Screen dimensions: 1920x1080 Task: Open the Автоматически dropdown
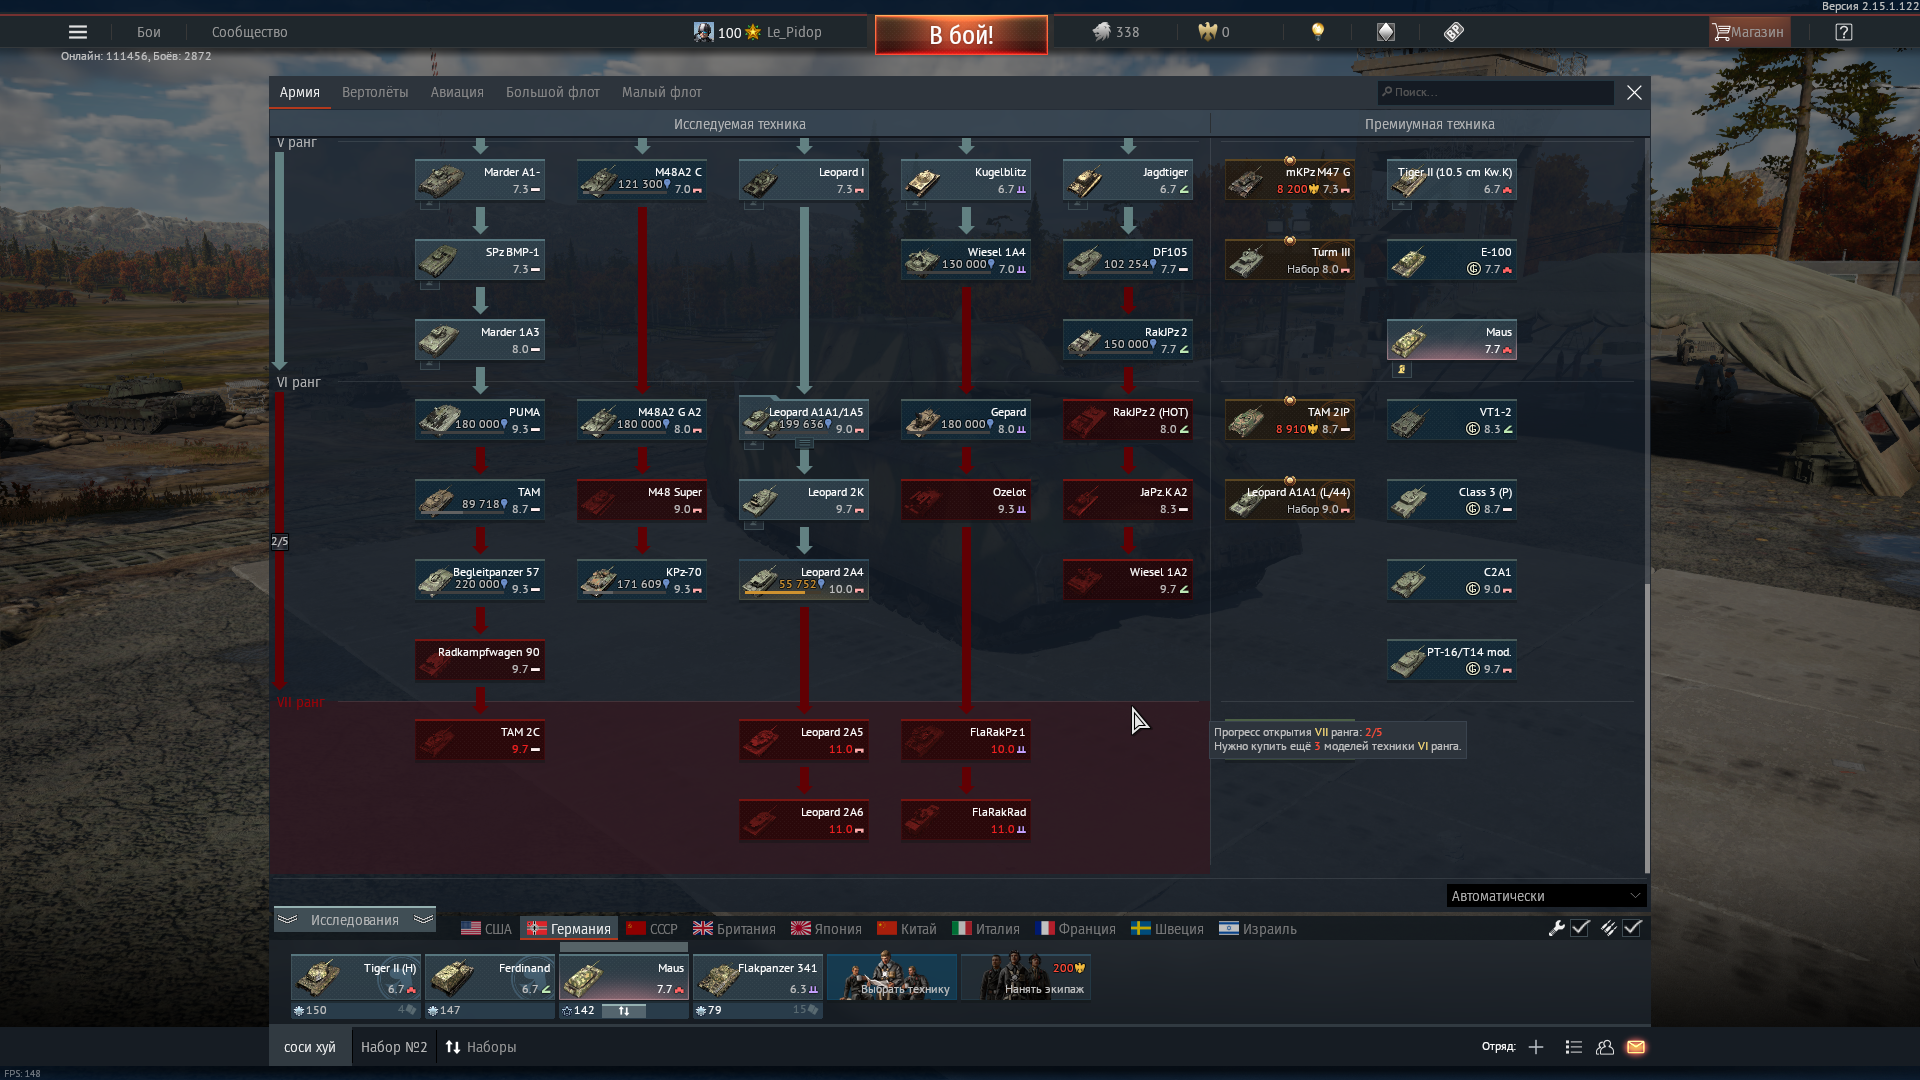[1546, 896]
